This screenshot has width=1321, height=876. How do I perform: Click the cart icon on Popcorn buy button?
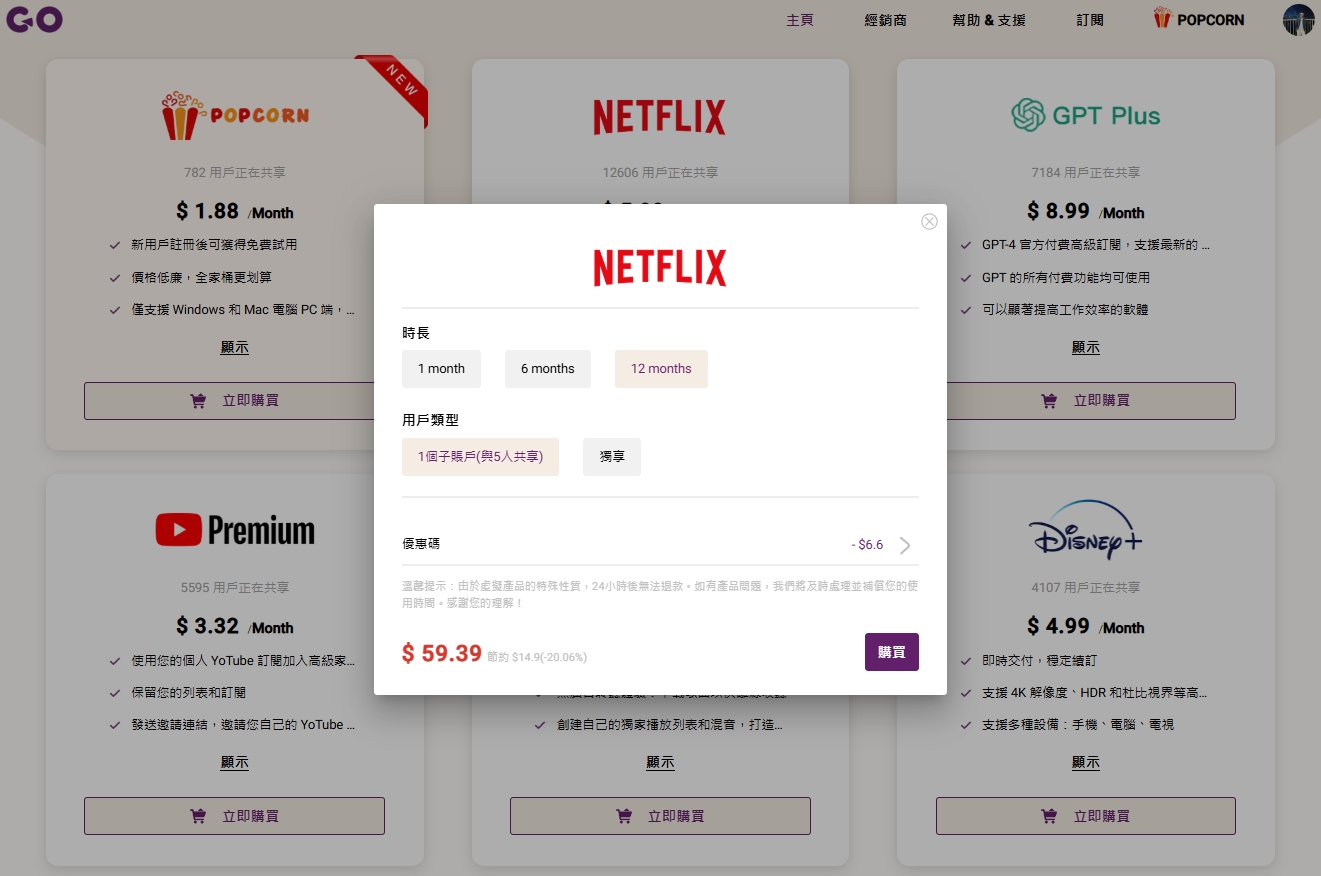(198, 400)
